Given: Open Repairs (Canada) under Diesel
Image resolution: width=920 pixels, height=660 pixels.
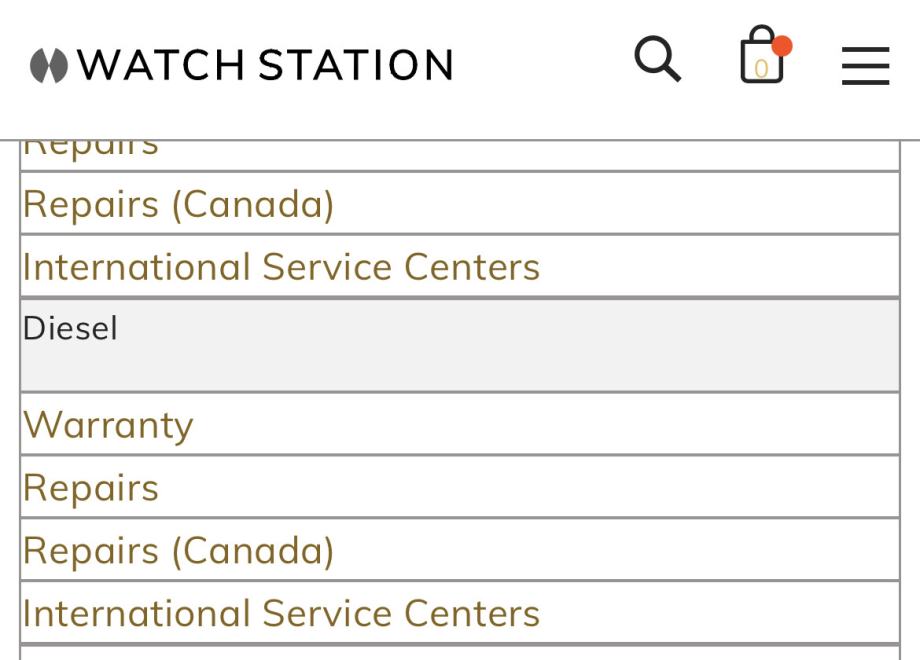Looking at the screenshot, I should [178, 551].
